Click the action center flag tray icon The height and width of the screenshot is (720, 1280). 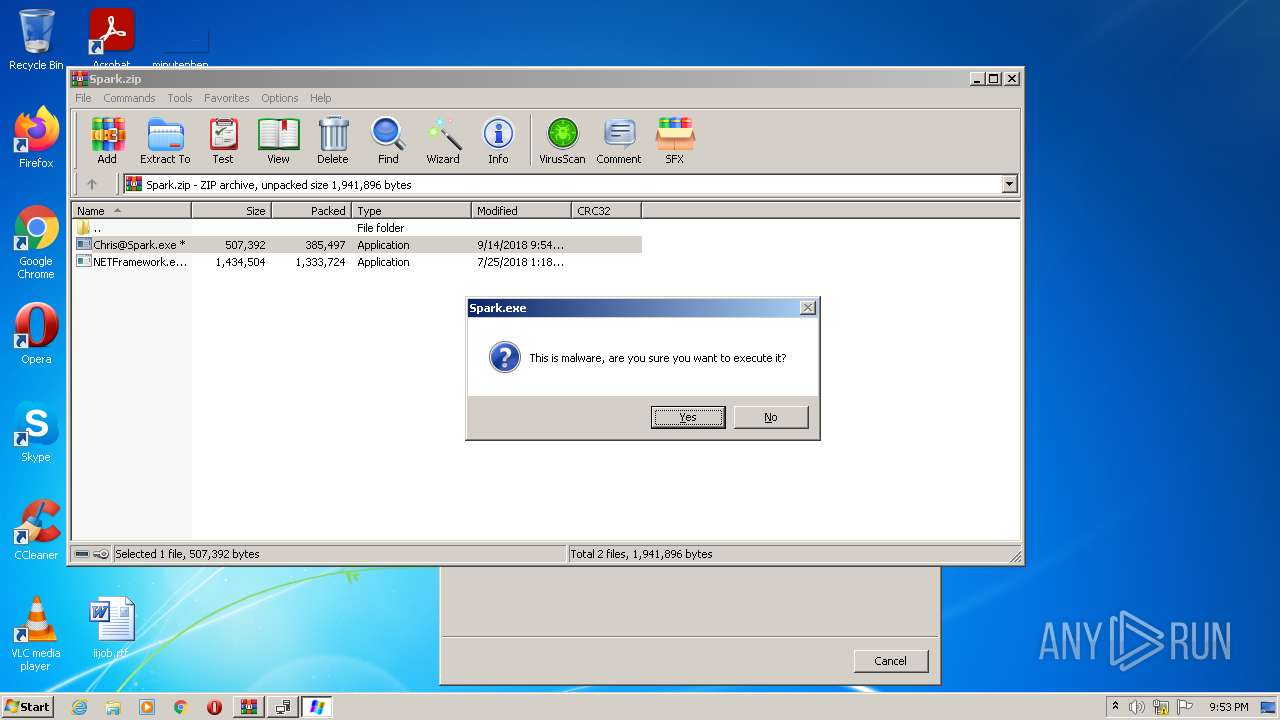click(1185, 707)
